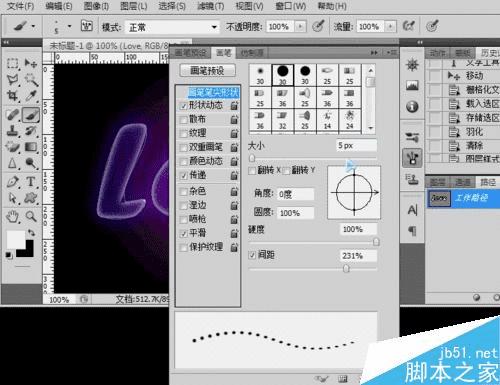The width and height of the screenshot is (500, 385).
Task: Expand the toolbox double-arrow header
Action: [x=6, y=42]
